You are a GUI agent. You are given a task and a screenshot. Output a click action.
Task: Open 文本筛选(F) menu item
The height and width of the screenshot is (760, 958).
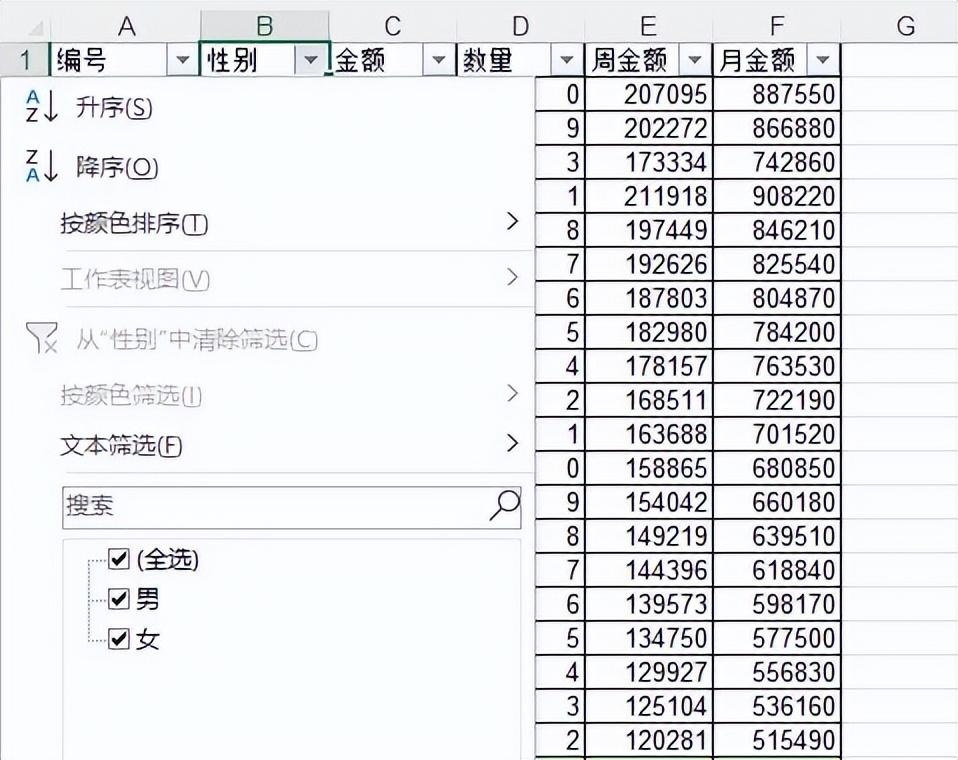(x=121, y=445)
